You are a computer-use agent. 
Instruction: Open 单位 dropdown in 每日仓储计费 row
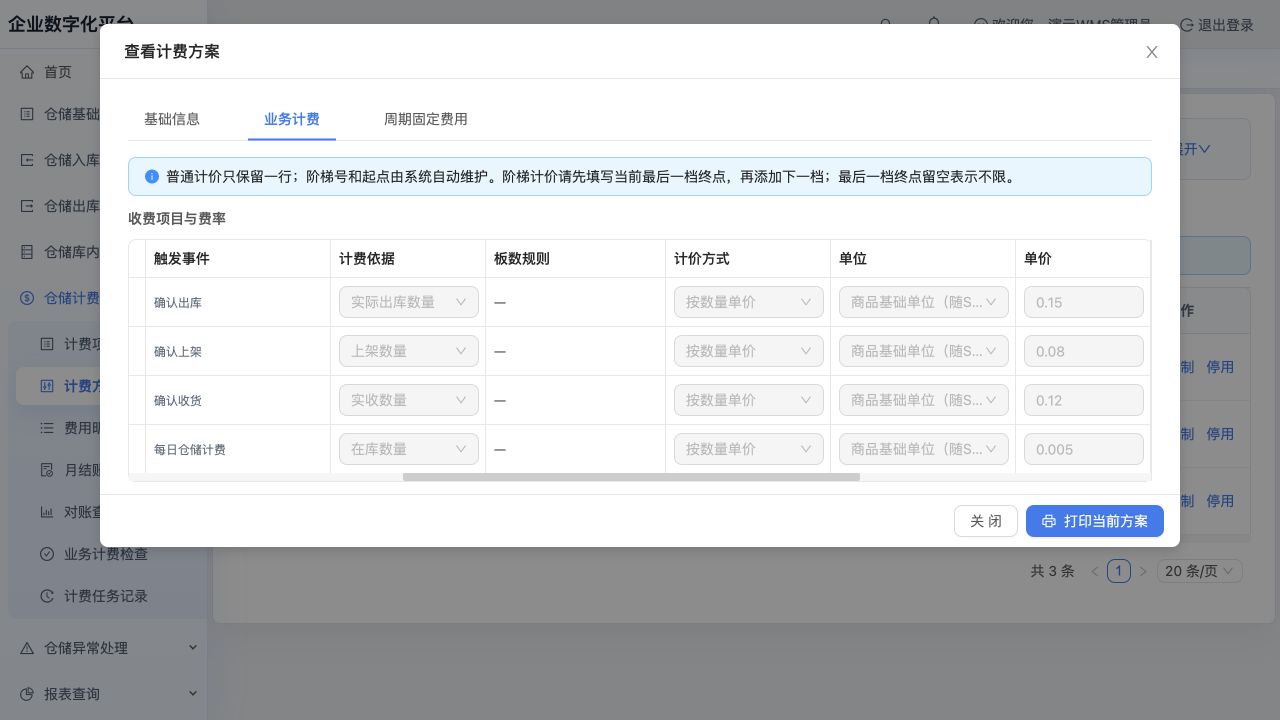(x=924, y=449)
